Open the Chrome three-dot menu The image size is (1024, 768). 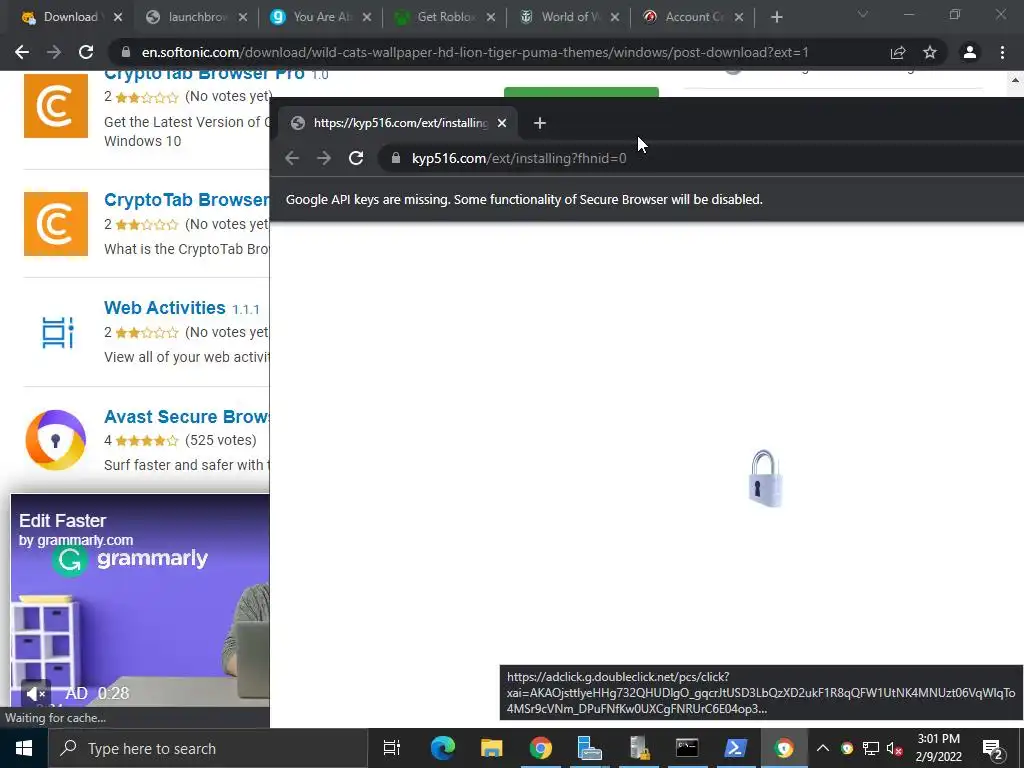(x=1002, y=52)
